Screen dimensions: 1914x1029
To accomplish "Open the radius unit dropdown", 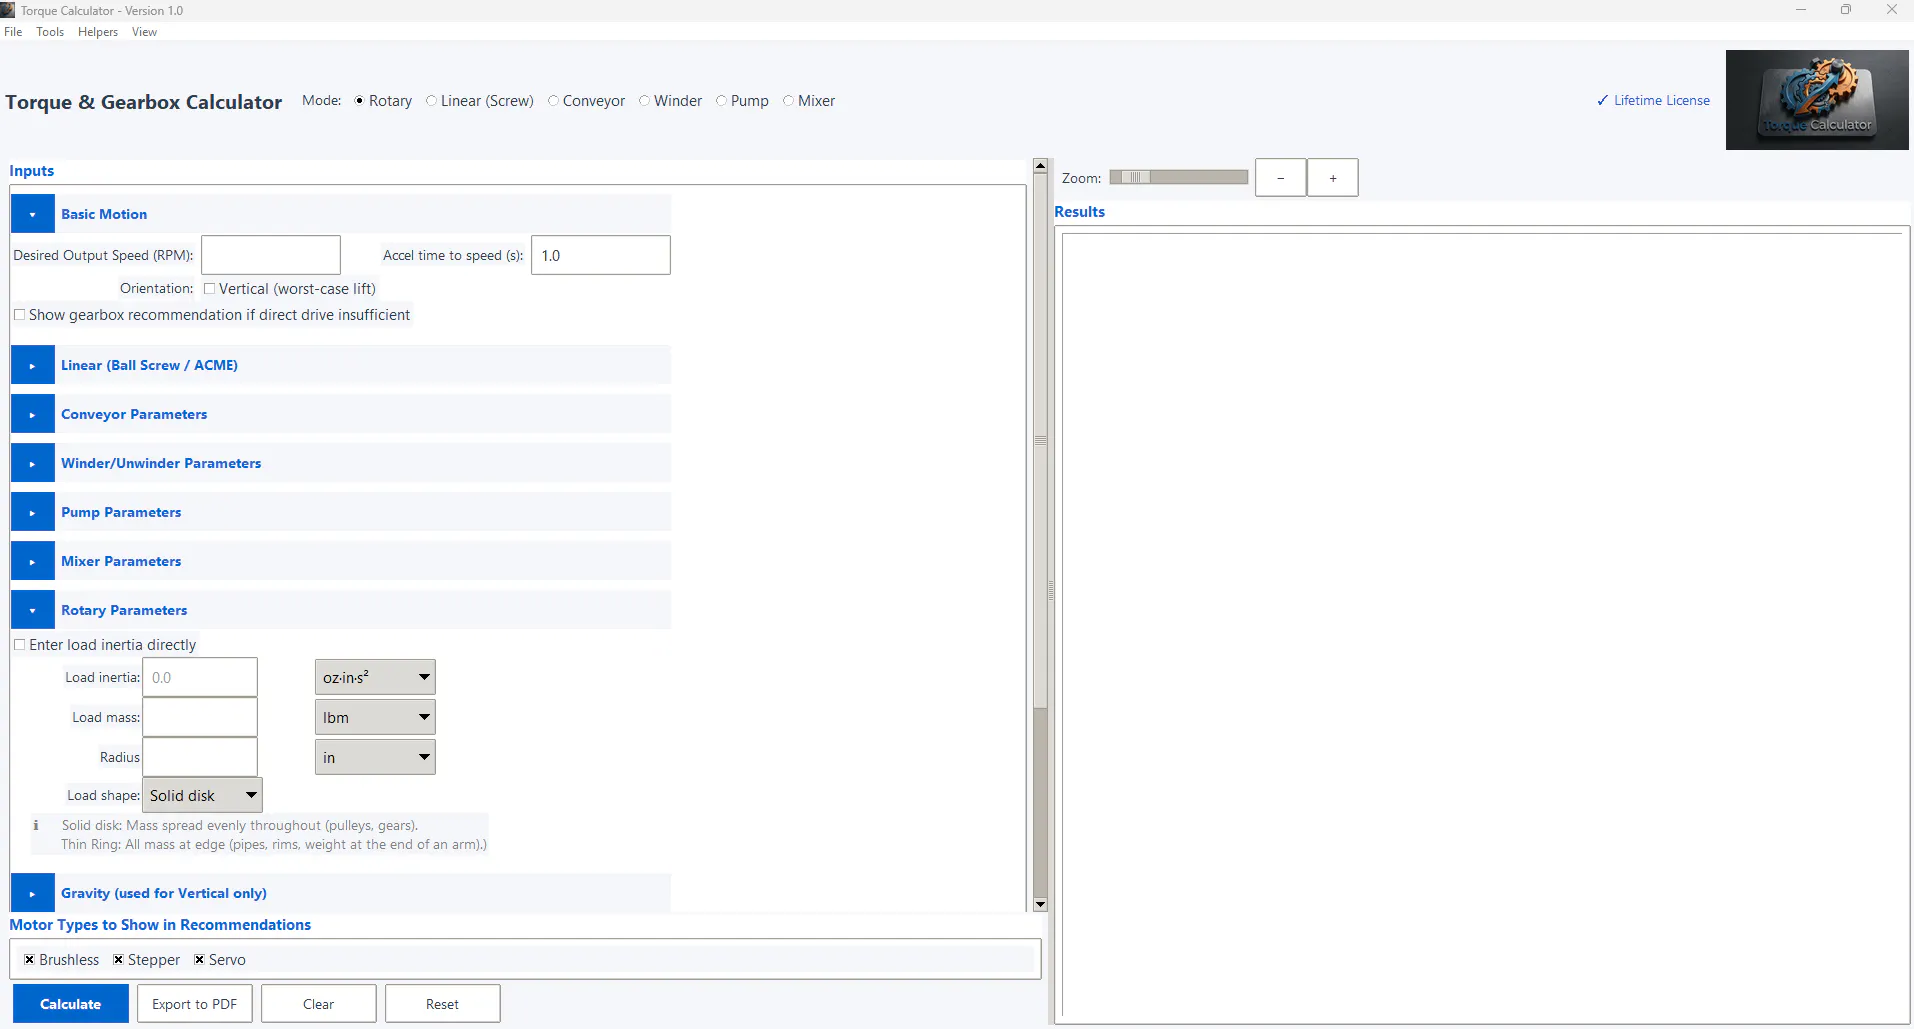I will (x=375, y=757).
